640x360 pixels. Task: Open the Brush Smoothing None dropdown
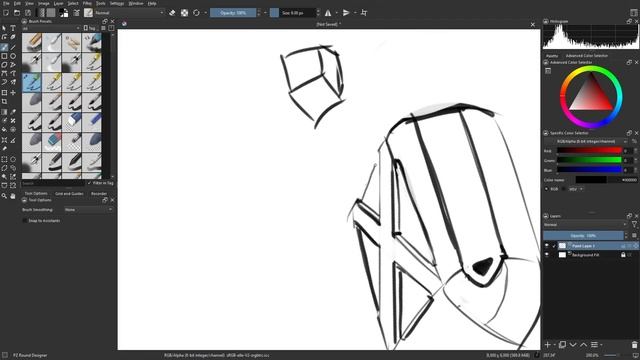coord(89,209)
